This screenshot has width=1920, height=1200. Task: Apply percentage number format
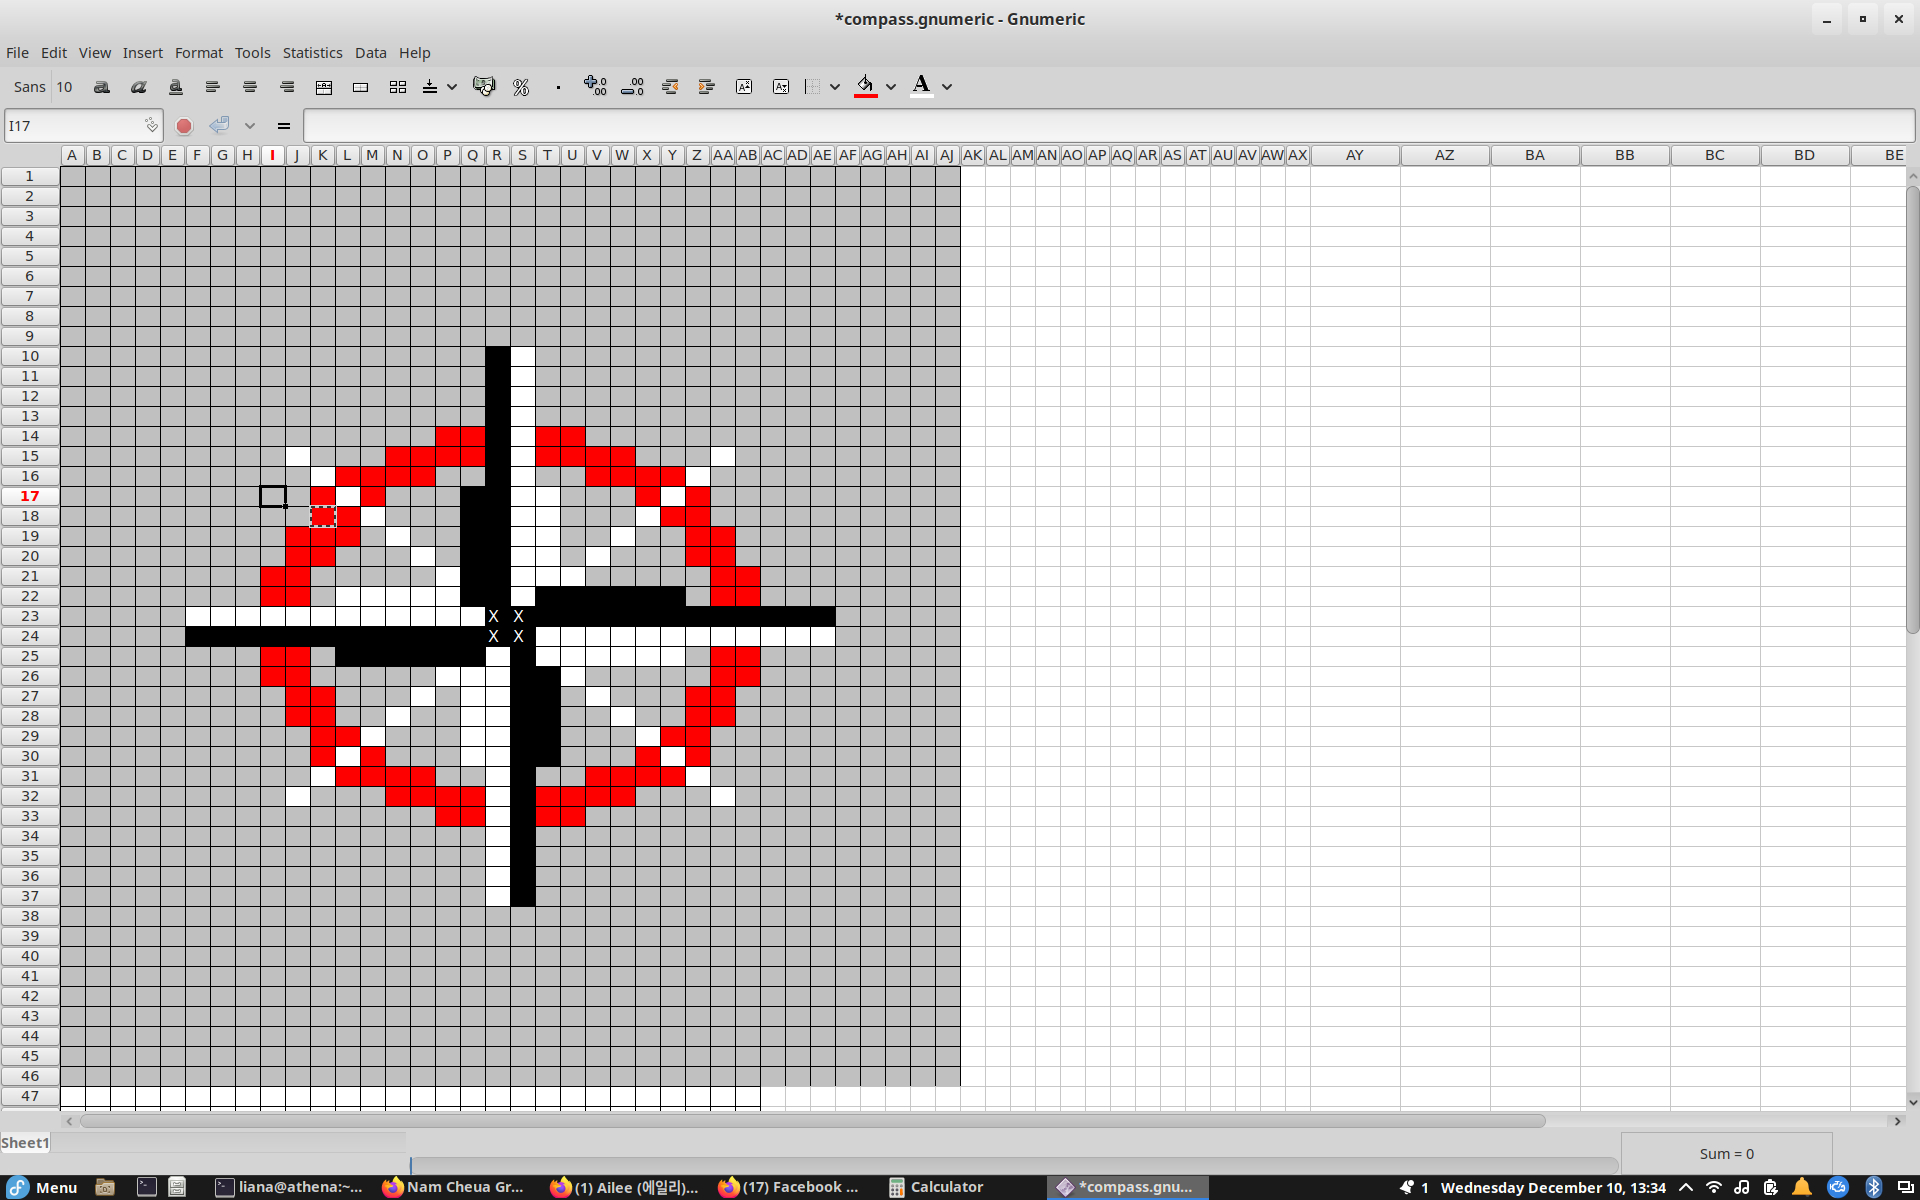(x=521, y=87)
